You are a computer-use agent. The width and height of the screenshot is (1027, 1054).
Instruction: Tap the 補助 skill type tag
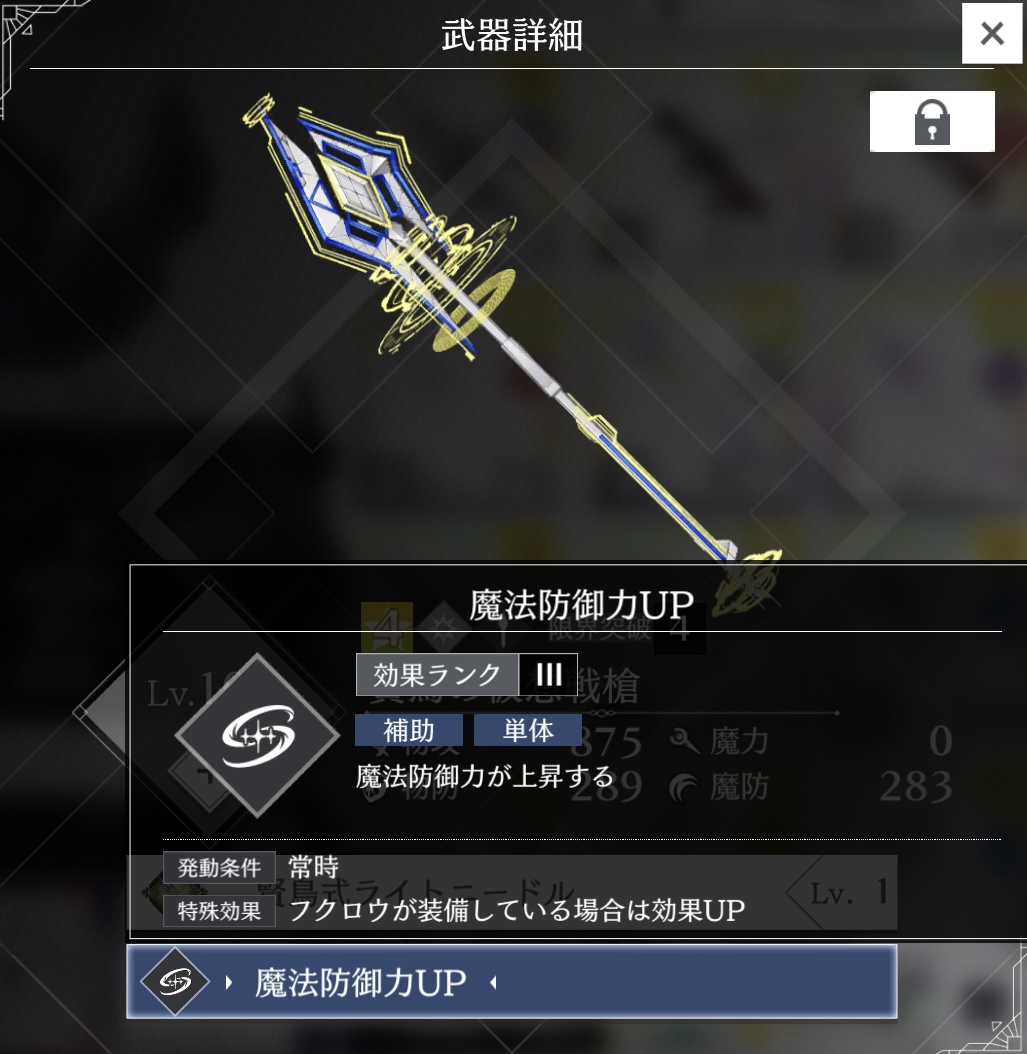(409, 730)
